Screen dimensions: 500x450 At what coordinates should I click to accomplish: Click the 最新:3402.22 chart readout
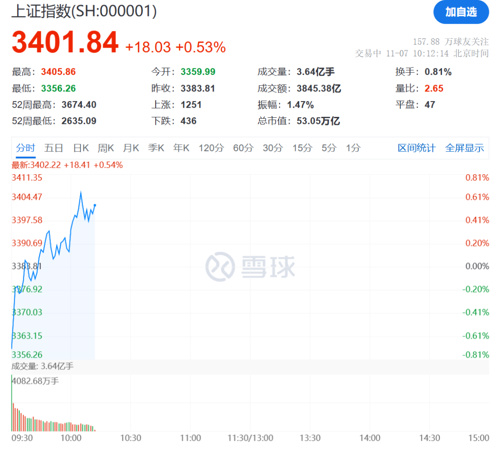tap(67, 165)
